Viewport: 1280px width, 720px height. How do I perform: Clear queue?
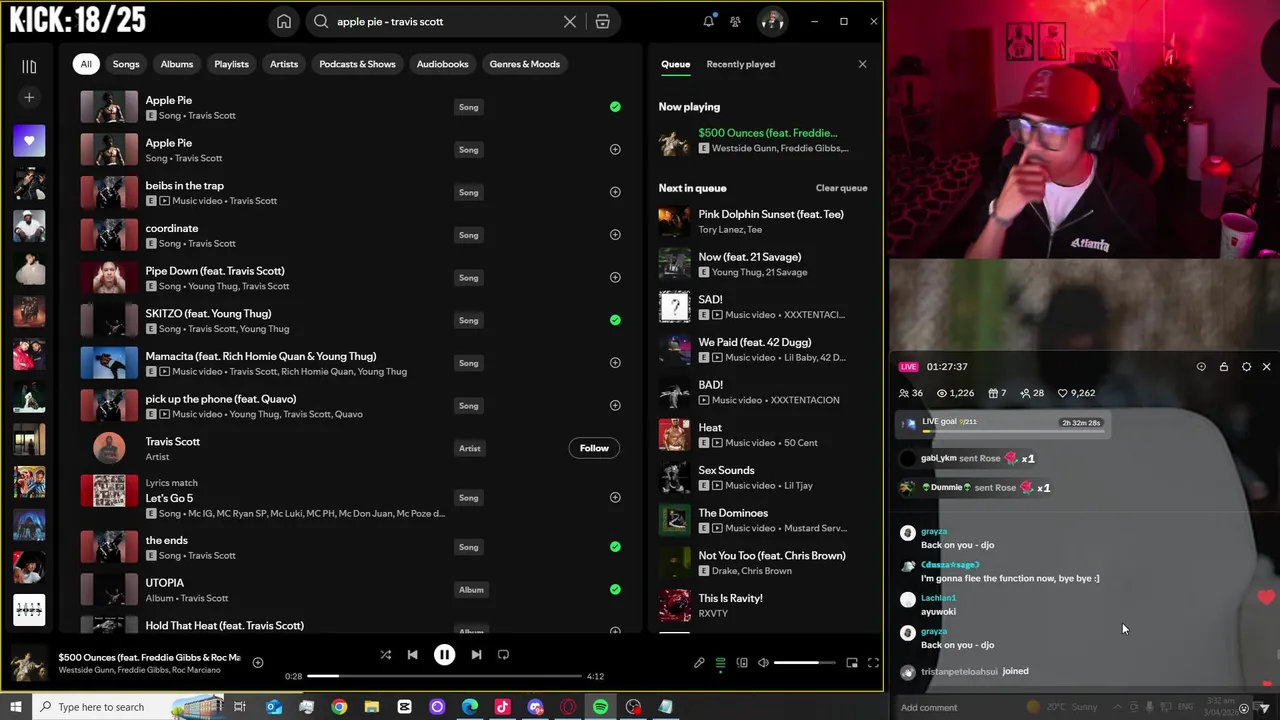(x=841, y=188)
